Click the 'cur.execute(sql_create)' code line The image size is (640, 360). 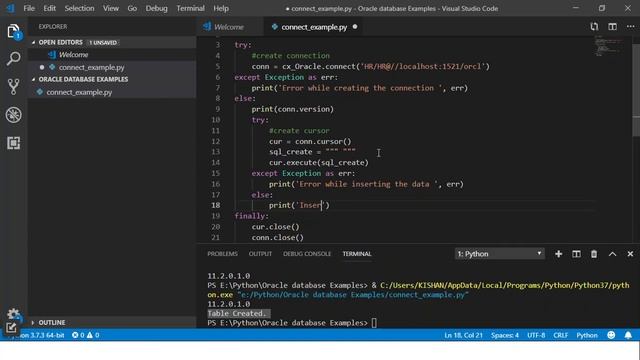(x=319, y=162)
